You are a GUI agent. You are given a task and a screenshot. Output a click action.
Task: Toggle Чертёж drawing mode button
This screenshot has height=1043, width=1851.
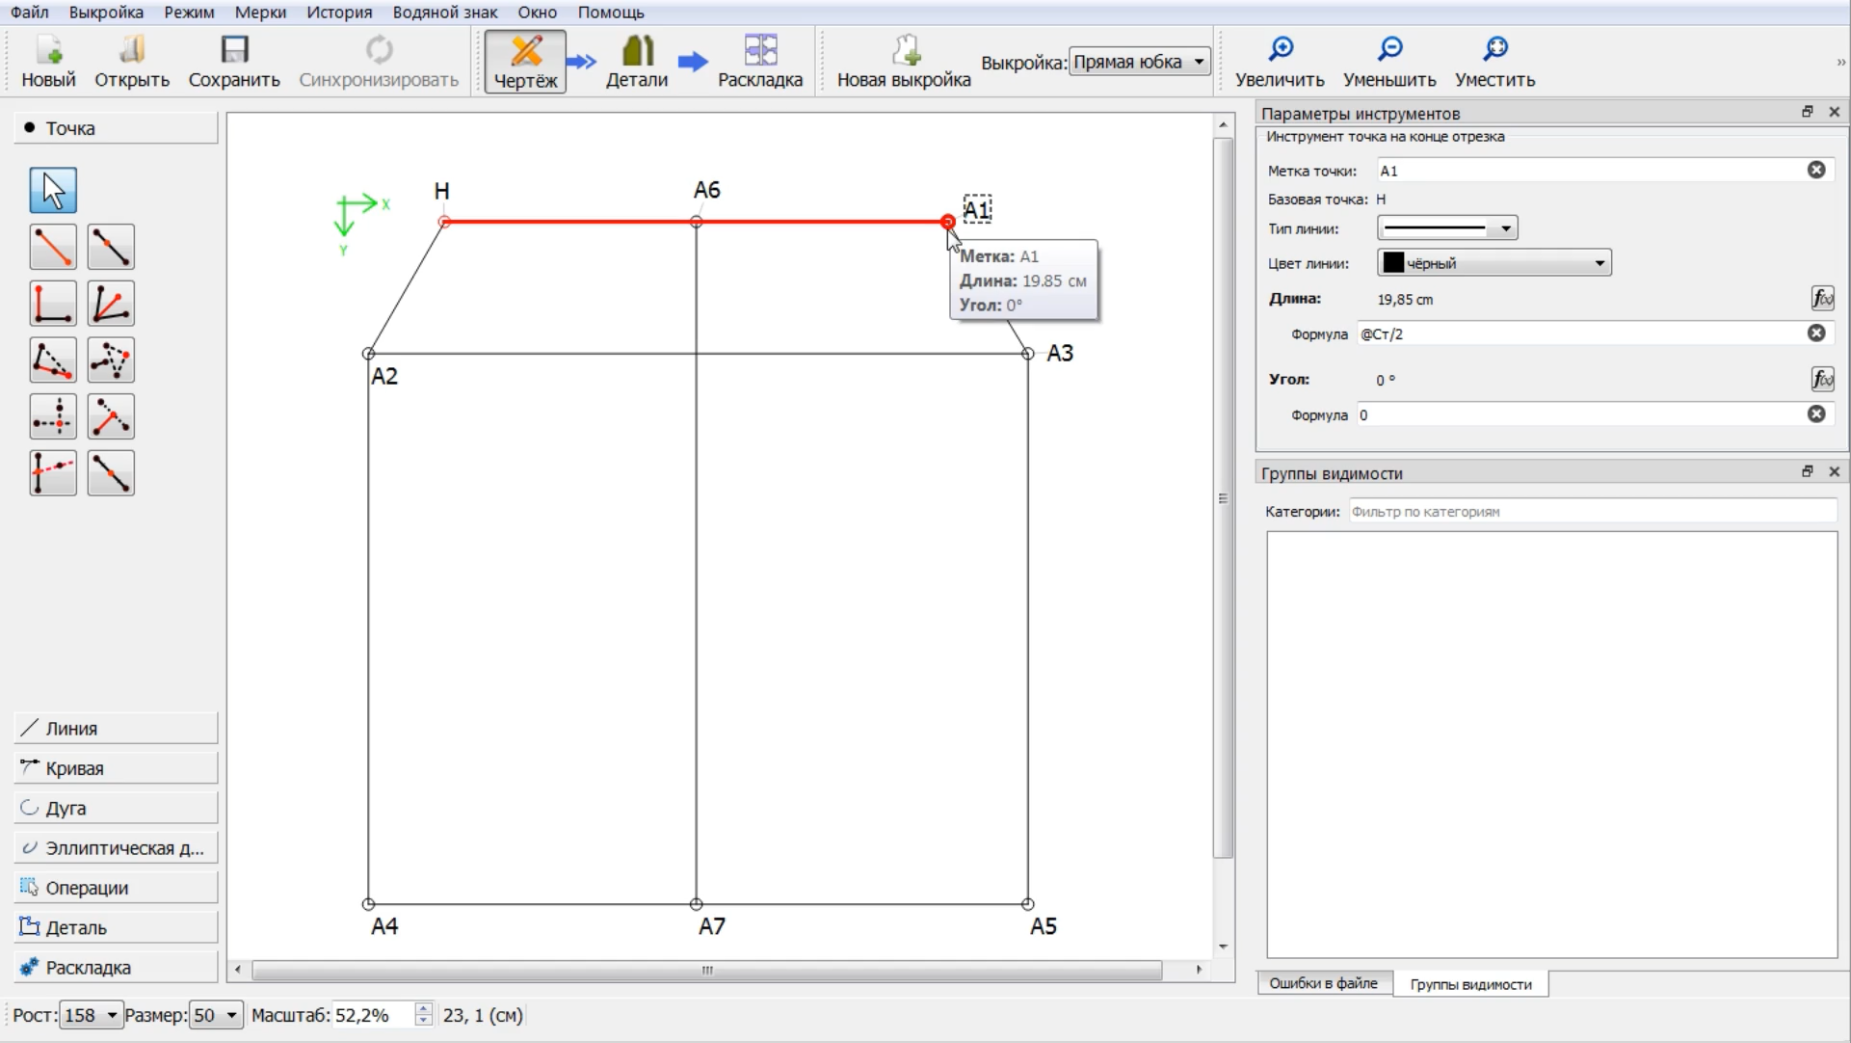525,61
